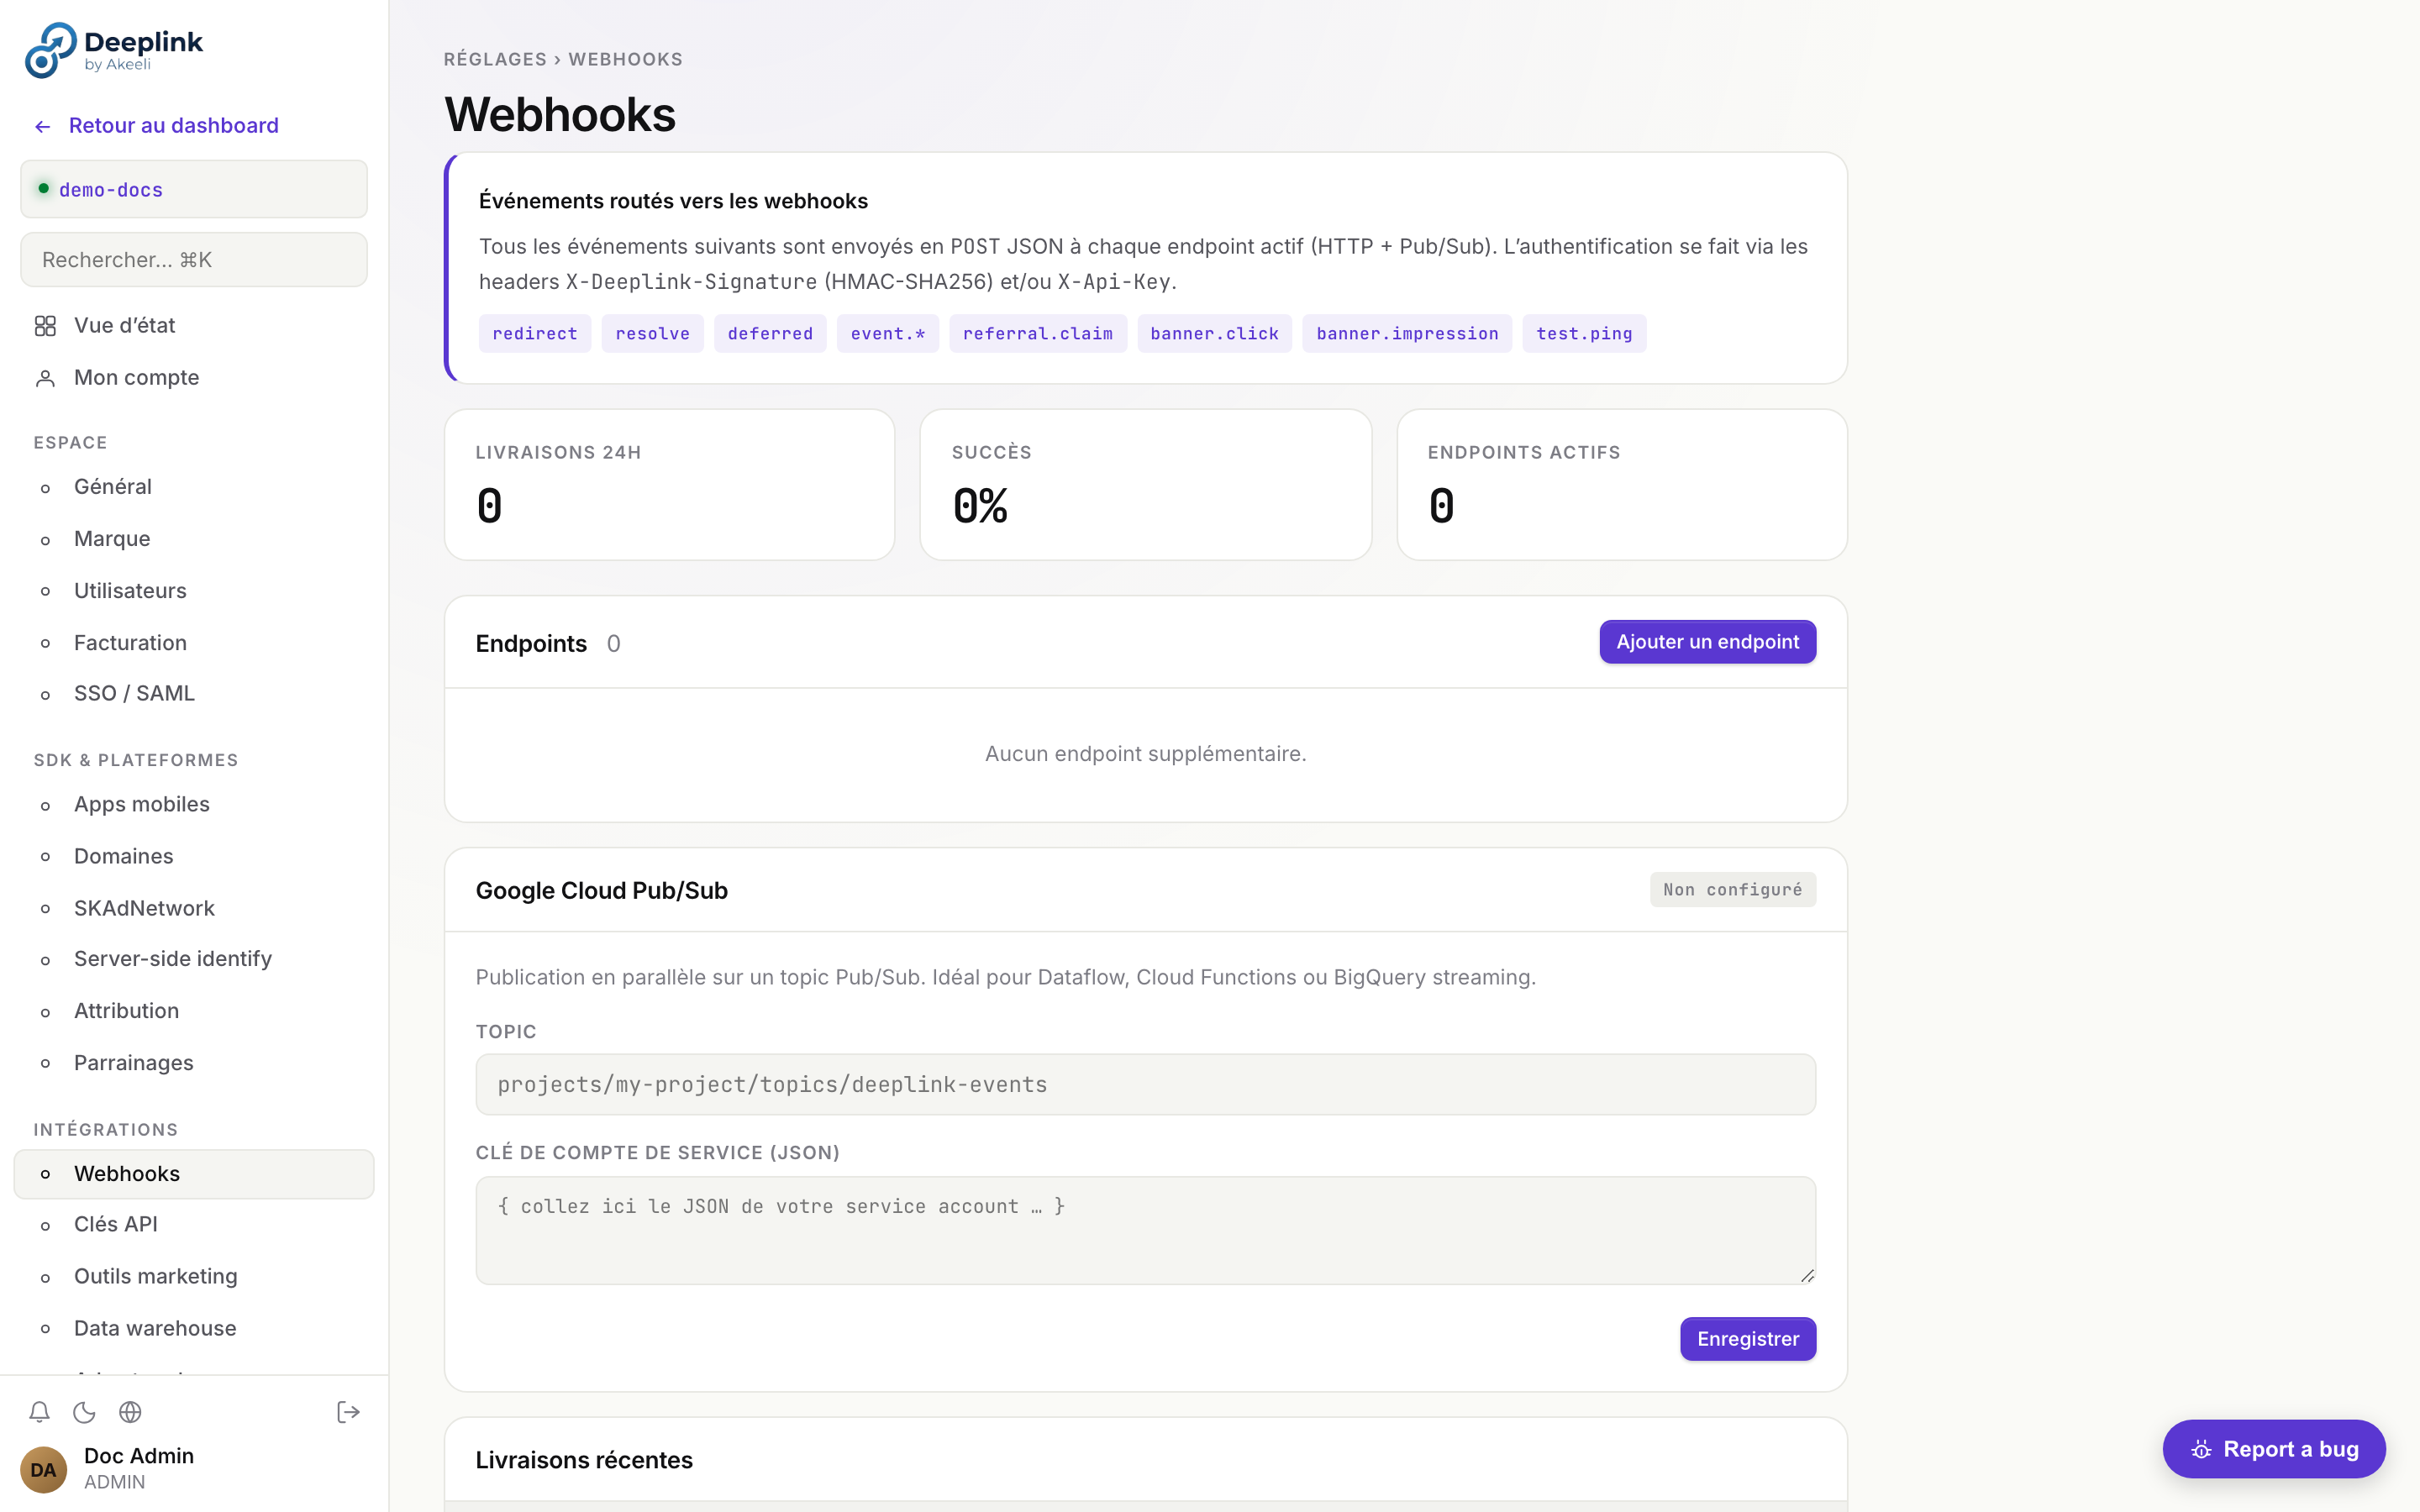The image size is (2420, 1512).
Task: Click the test.ping tag
Action: coord(1584,334)
